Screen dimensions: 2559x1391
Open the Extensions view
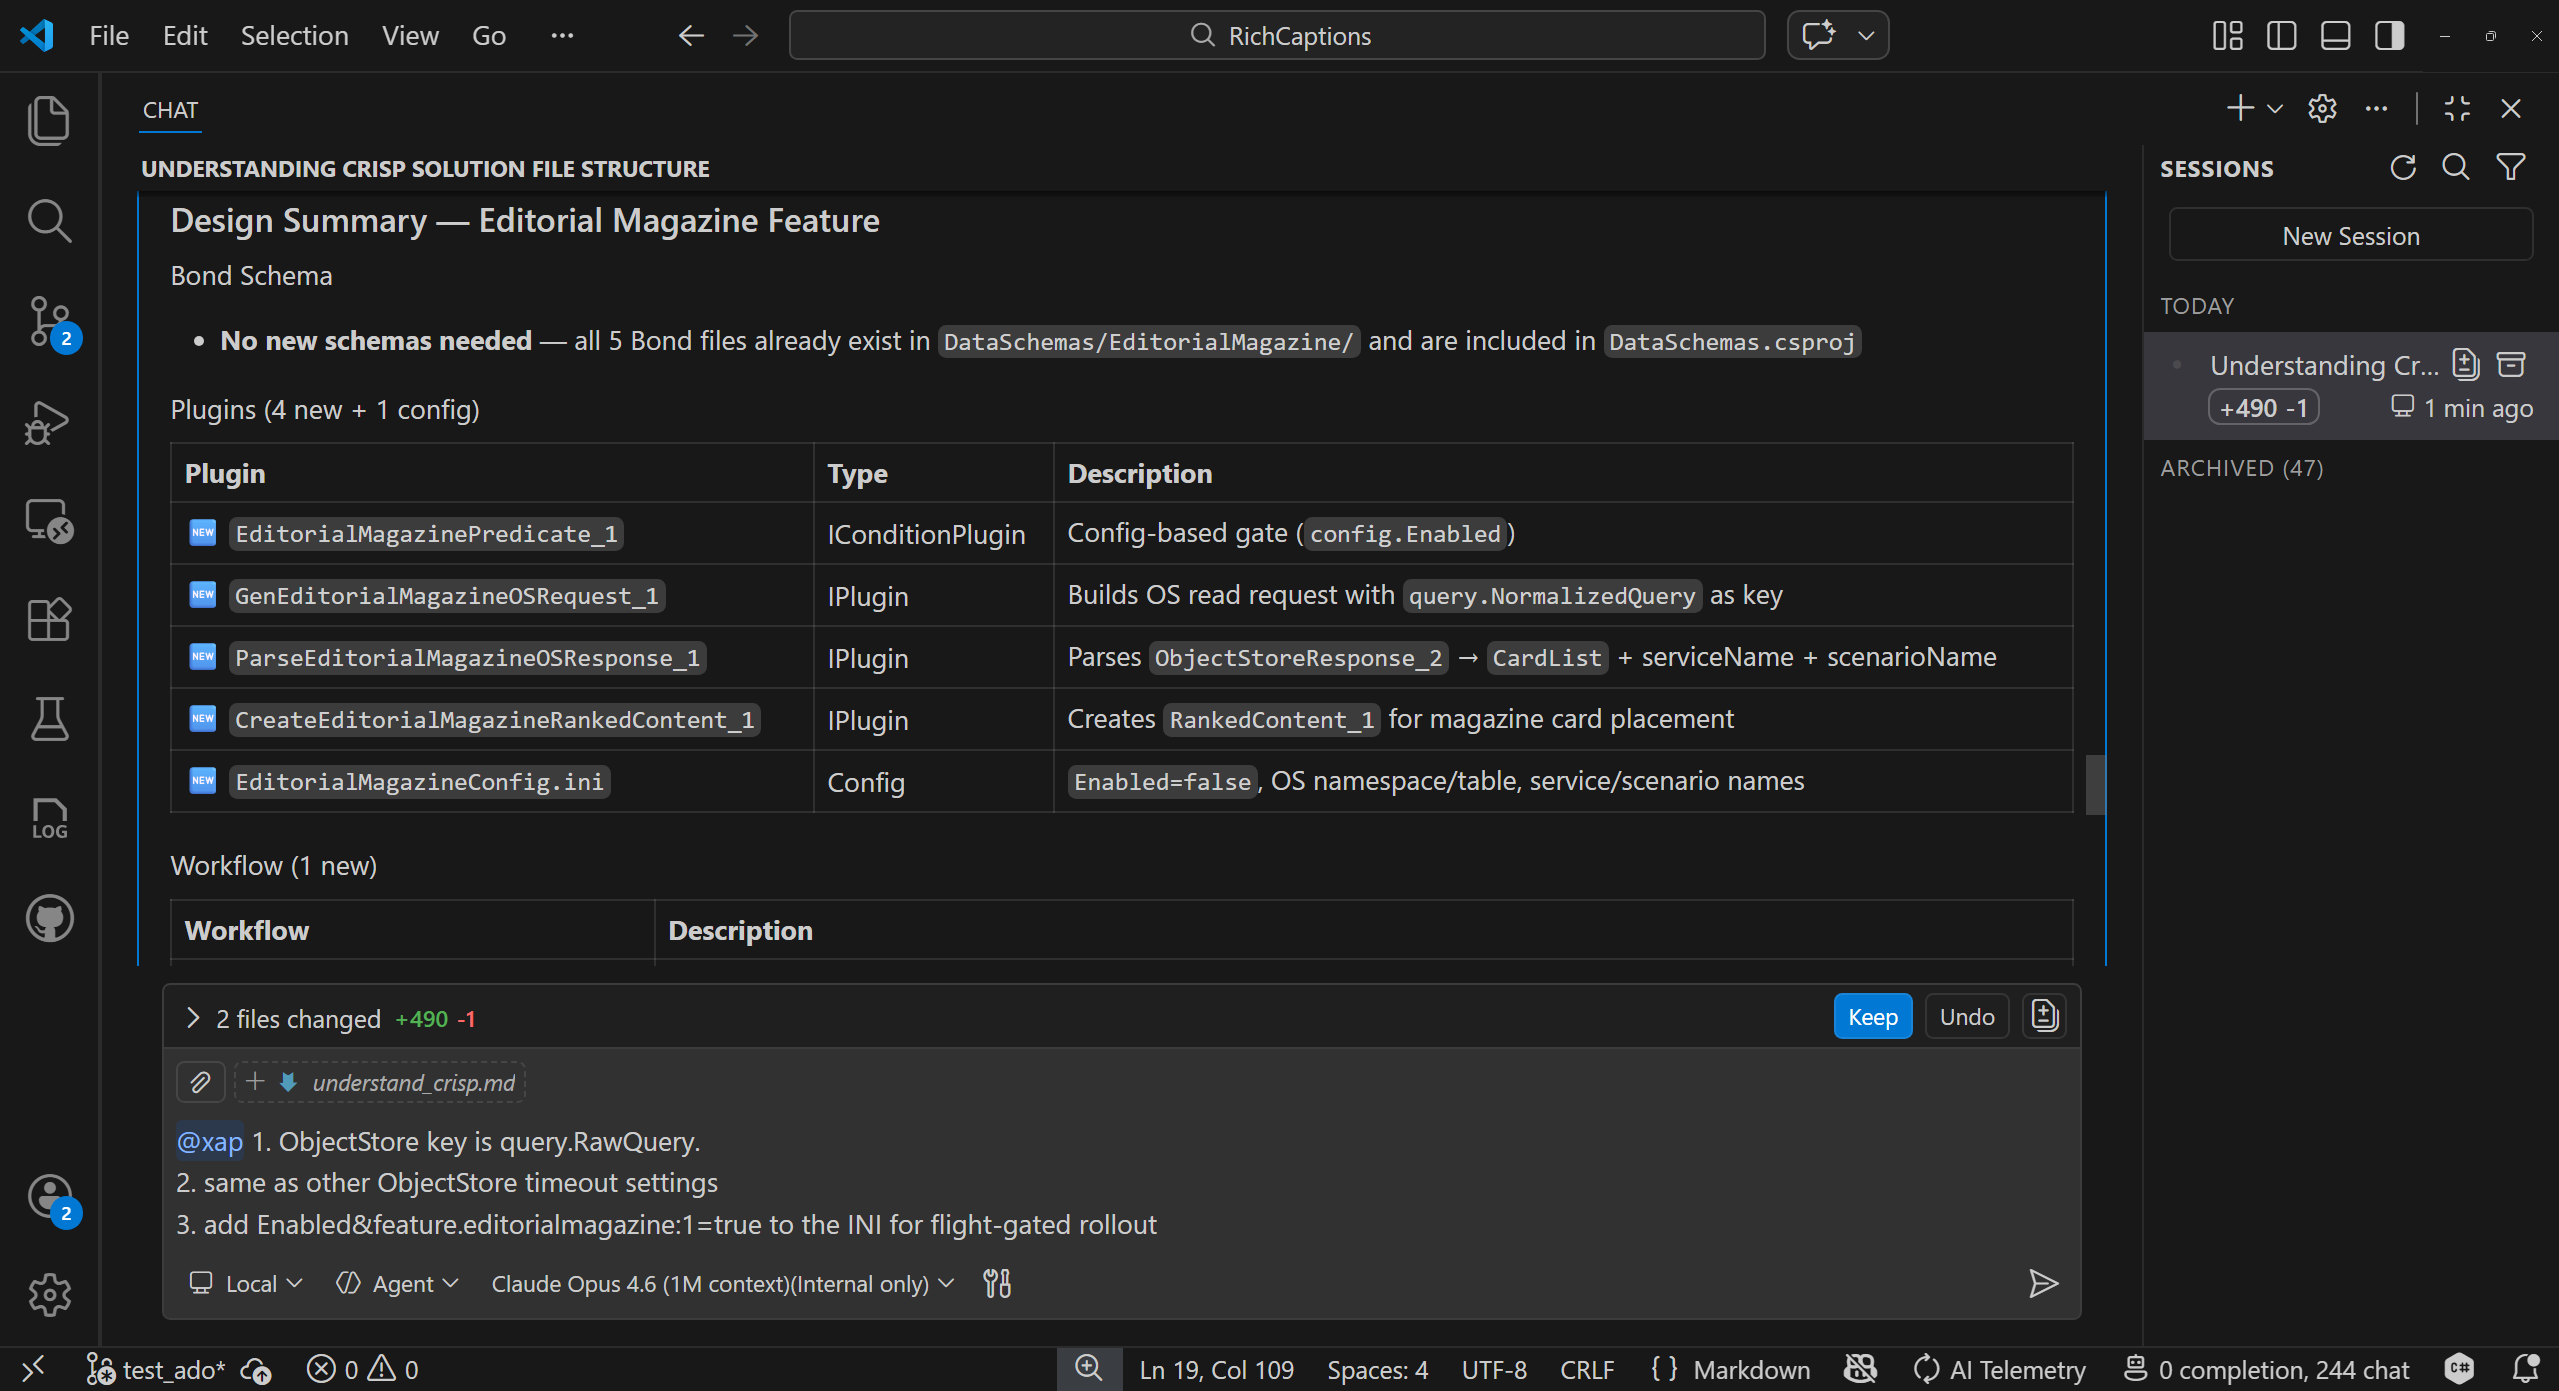[48, 619]
